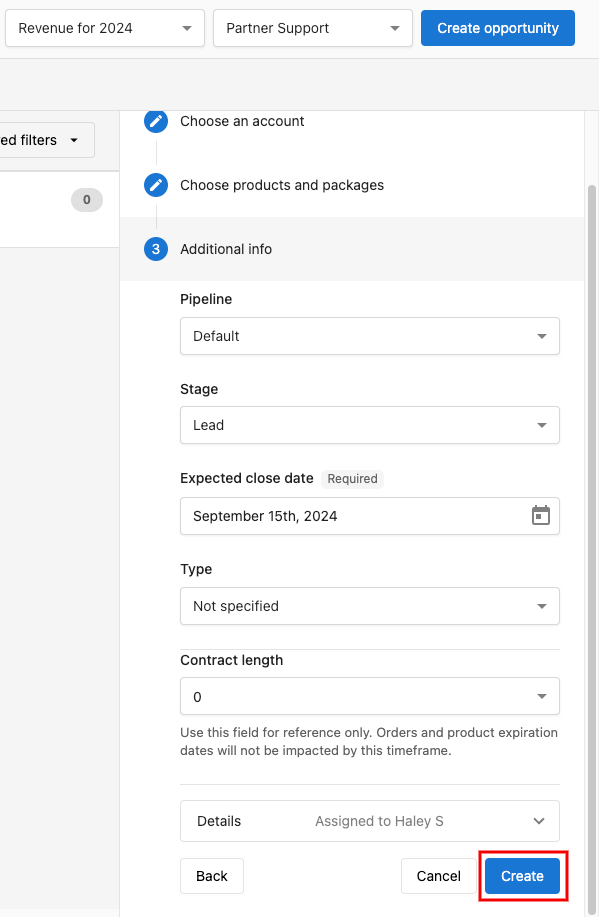Open the Stage dropdown showing Lead
Image resolution: width=599 pixels, height=917 pixels.
tap(370, 425)
